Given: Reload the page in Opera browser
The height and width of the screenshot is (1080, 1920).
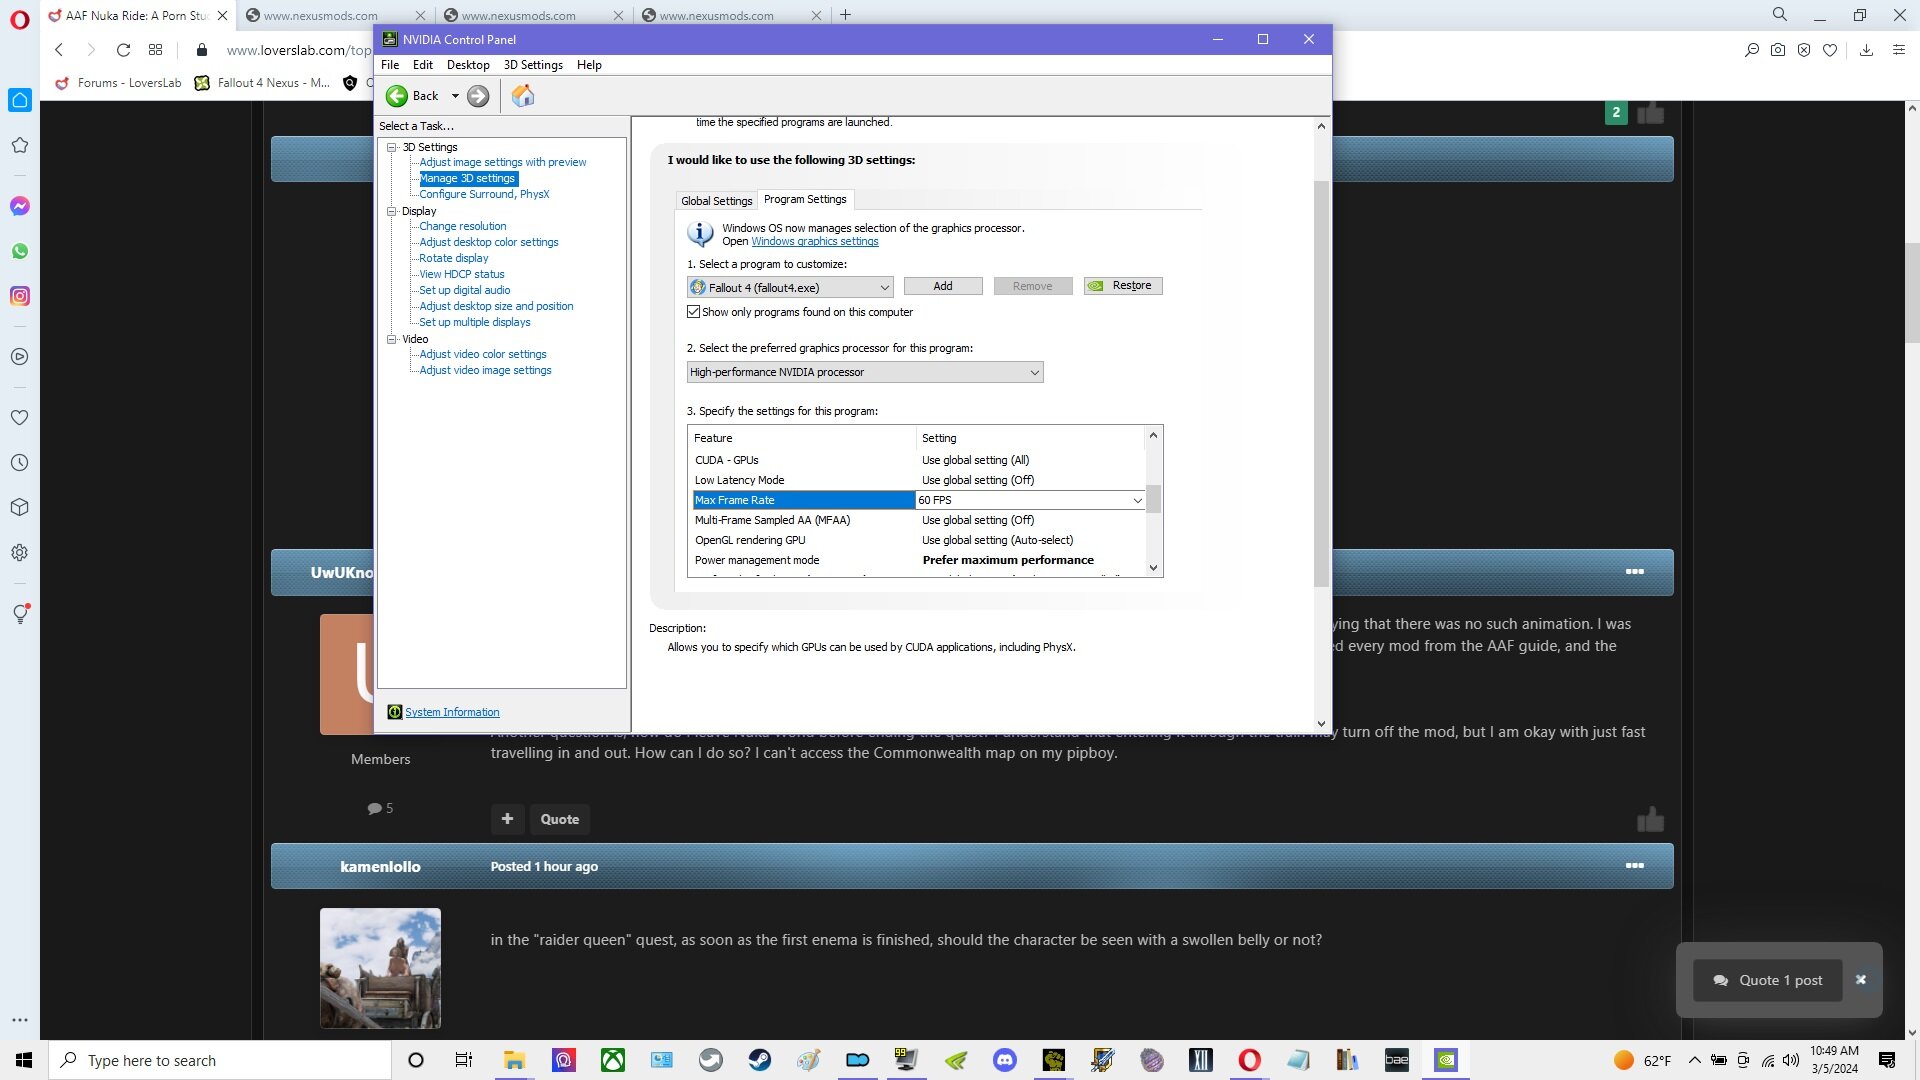Looking at the screenshot, I should pos(123,50).
